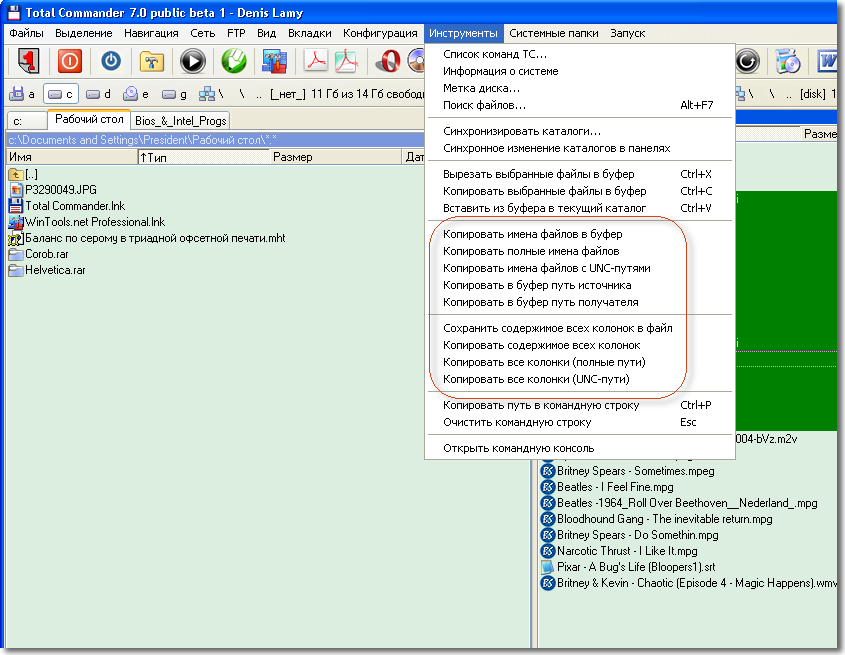Open the 'Файлы' menu
The height and width of the screenshot is (655, 845).
click(x=26, y=33)
